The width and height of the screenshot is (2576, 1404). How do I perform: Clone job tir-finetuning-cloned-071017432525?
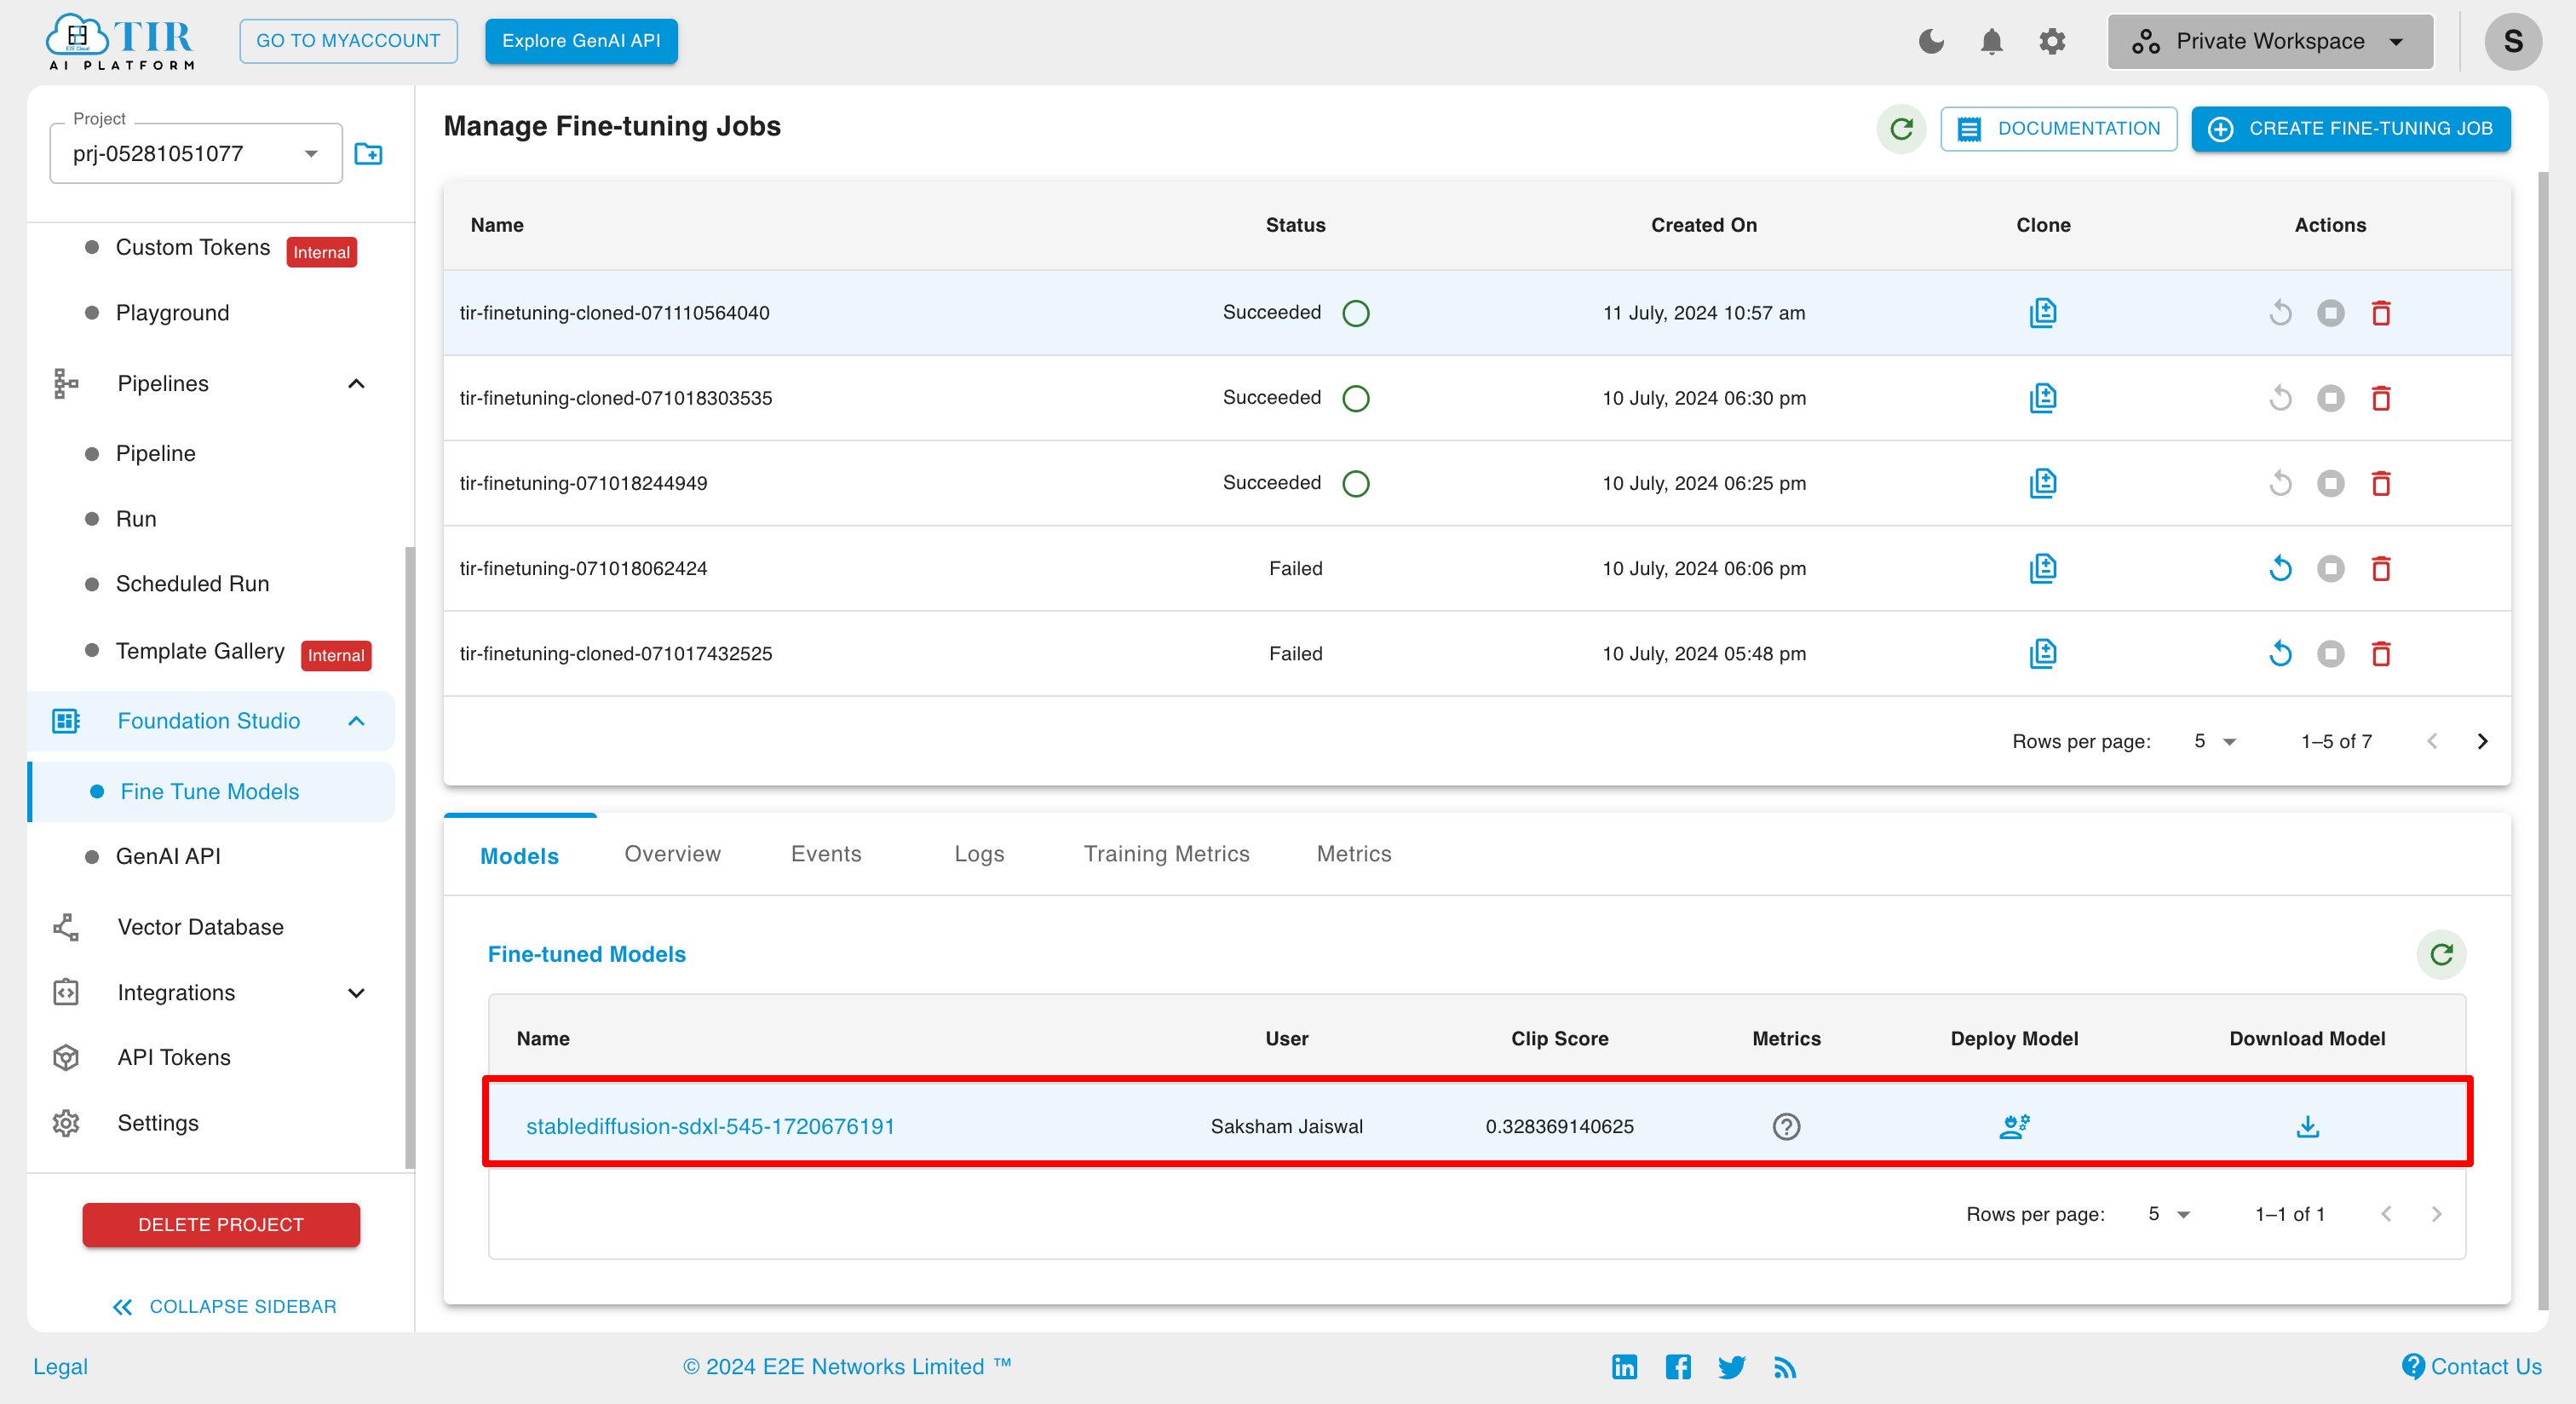pyautogui.click(x=2043, y=653)
